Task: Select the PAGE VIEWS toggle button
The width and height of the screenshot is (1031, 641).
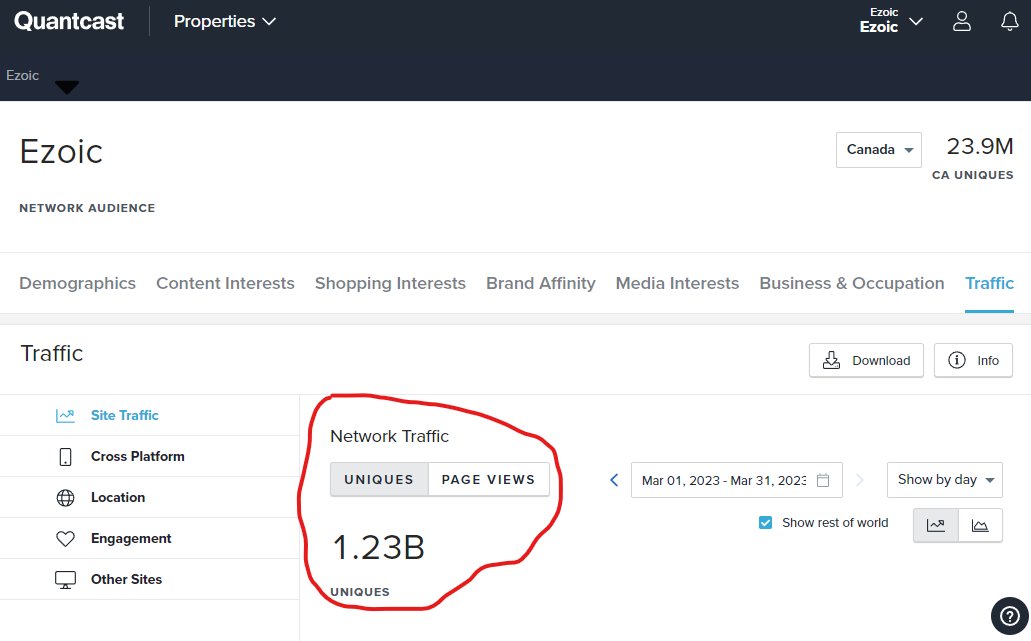Action: point(489,479)
